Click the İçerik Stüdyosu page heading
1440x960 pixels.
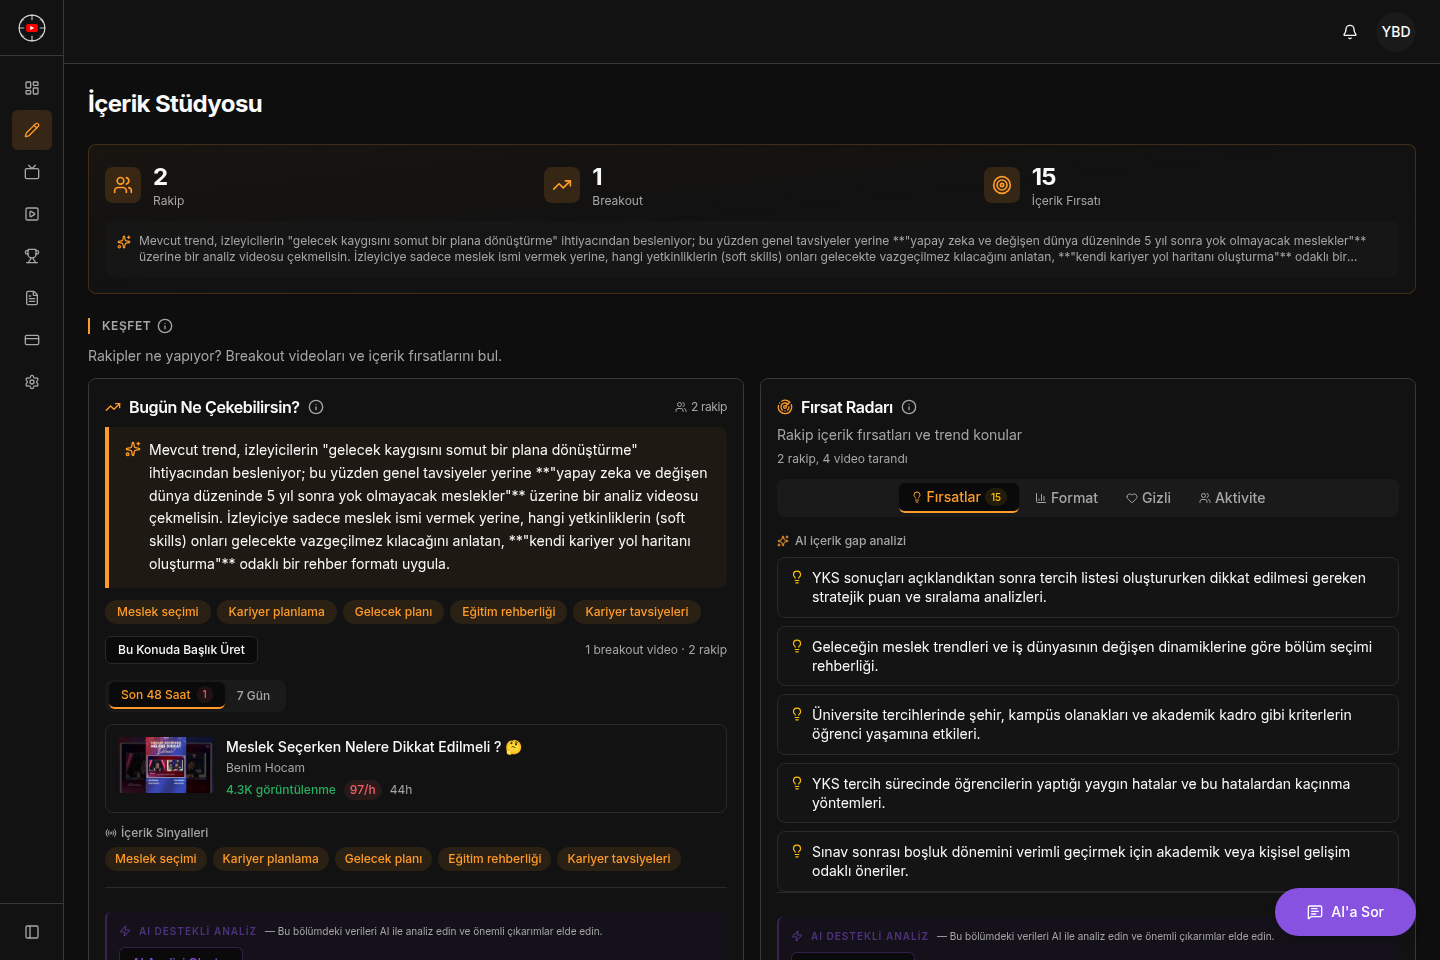coord(175,104)
